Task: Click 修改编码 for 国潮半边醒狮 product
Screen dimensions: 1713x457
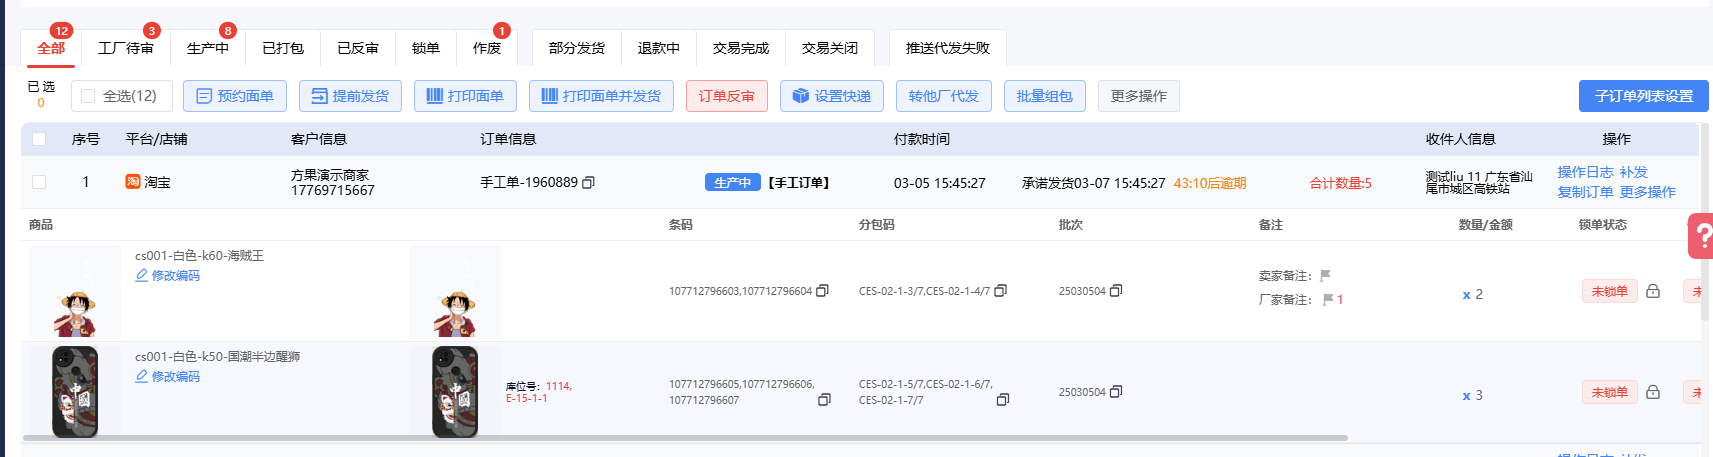Action: (x=176, y=377)
